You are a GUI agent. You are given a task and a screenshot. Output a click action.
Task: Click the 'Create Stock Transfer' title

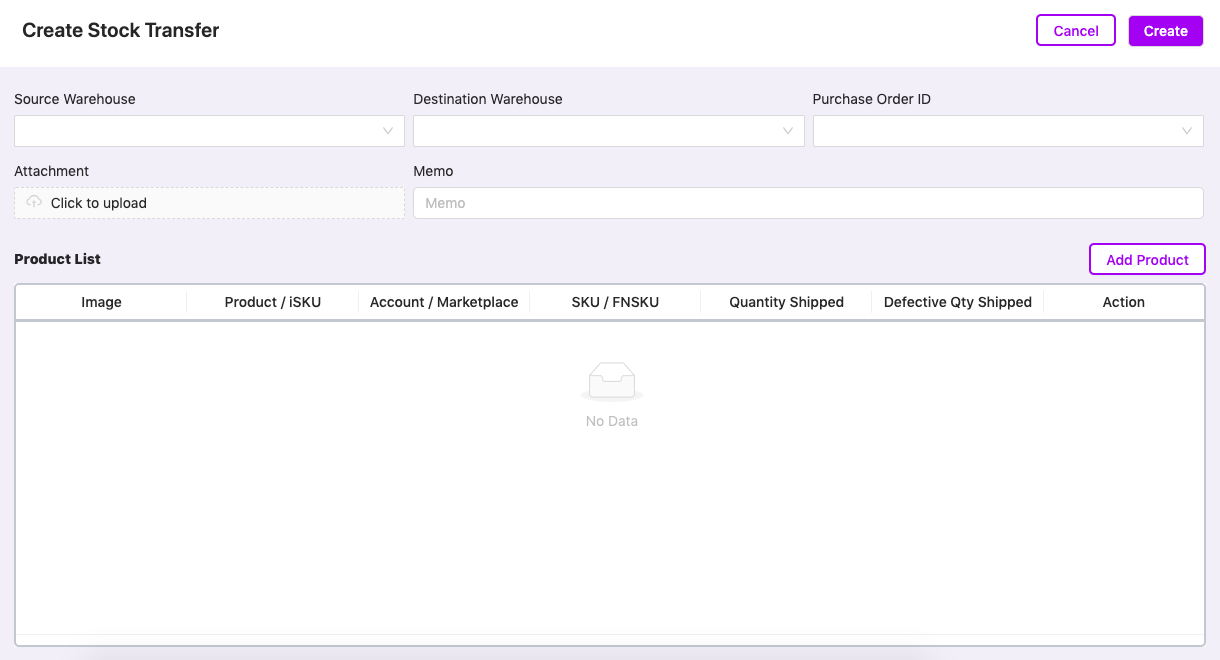point(121,30)
